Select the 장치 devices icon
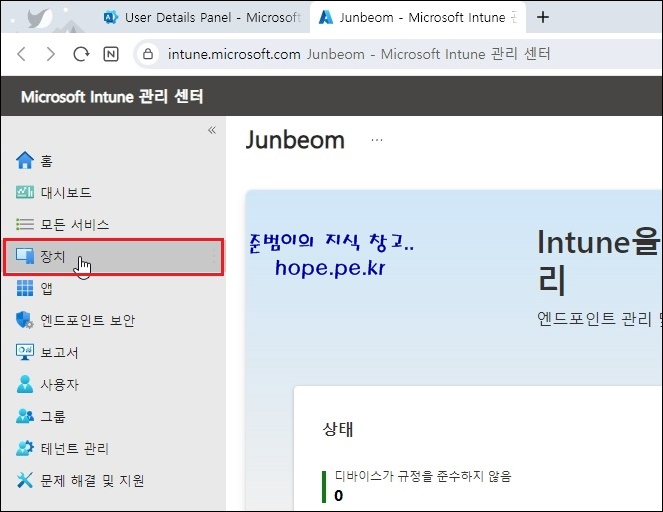 coord(25,256)
